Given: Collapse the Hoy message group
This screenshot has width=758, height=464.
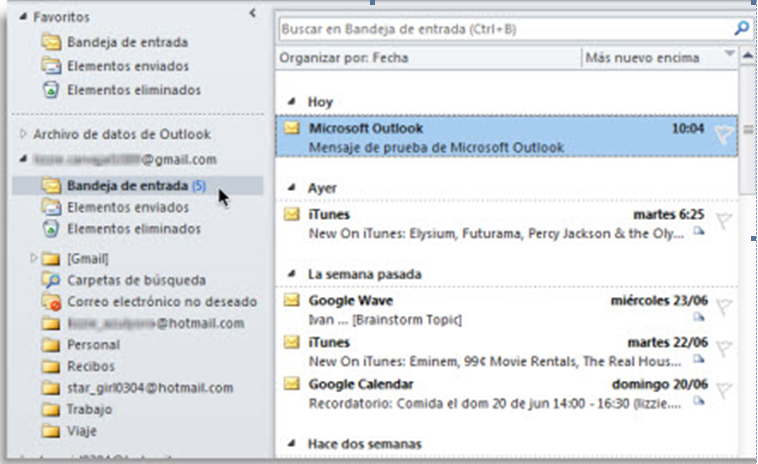Looking at the screenshot, I should 292,102.
